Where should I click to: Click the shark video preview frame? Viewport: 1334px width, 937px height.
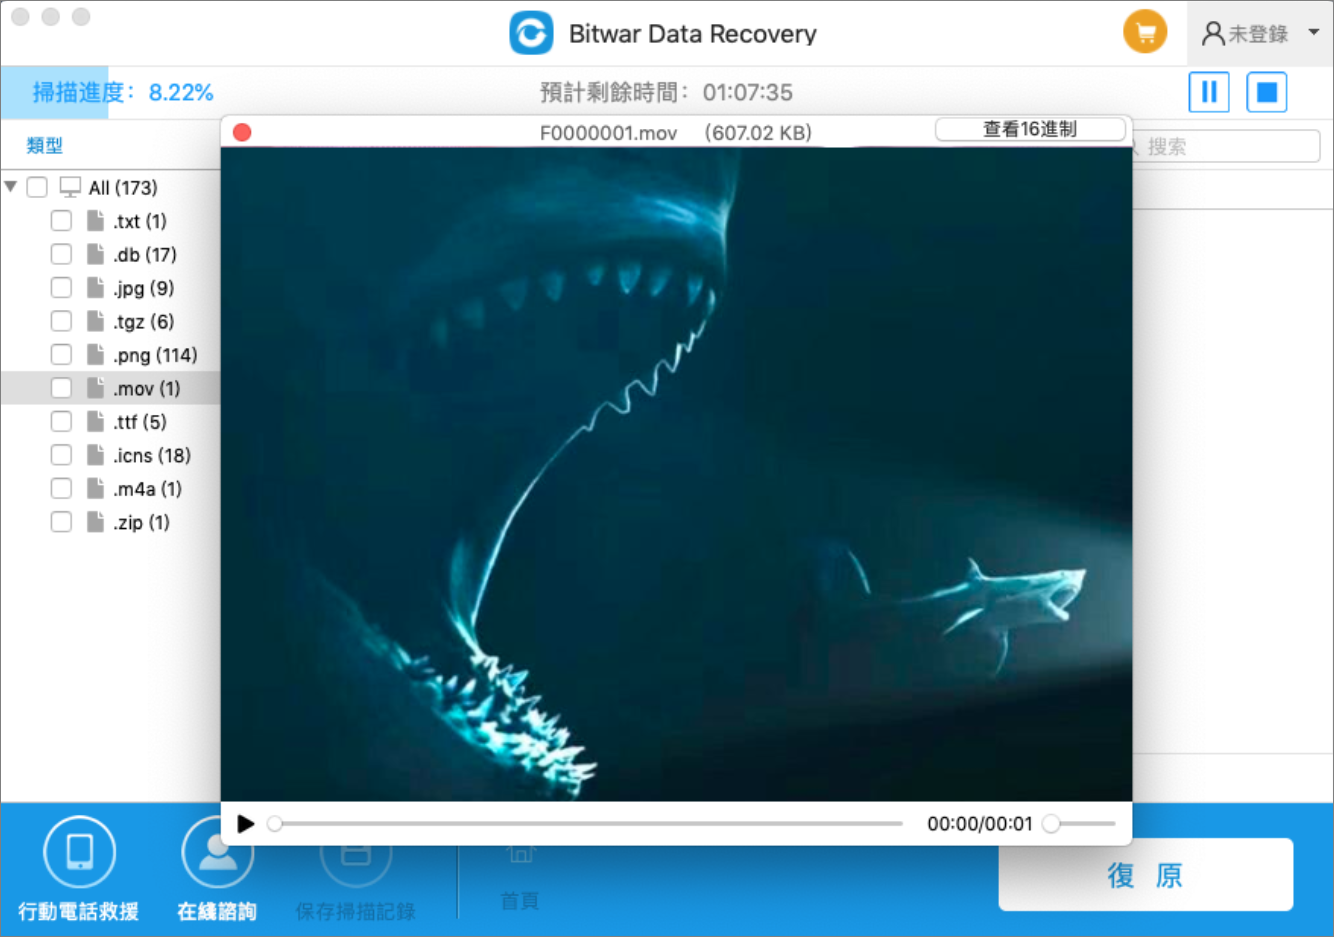(676, 474)
